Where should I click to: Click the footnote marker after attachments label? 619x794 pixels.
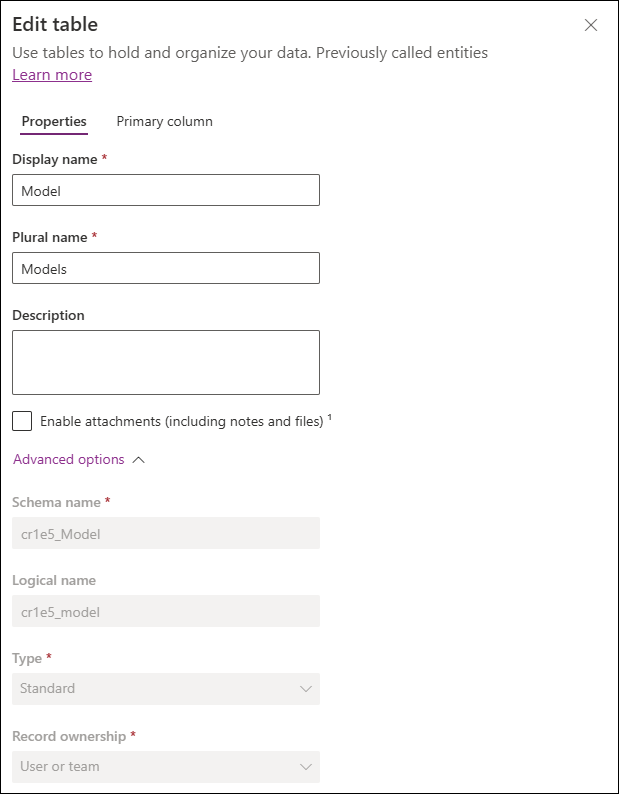pos(330,418)
